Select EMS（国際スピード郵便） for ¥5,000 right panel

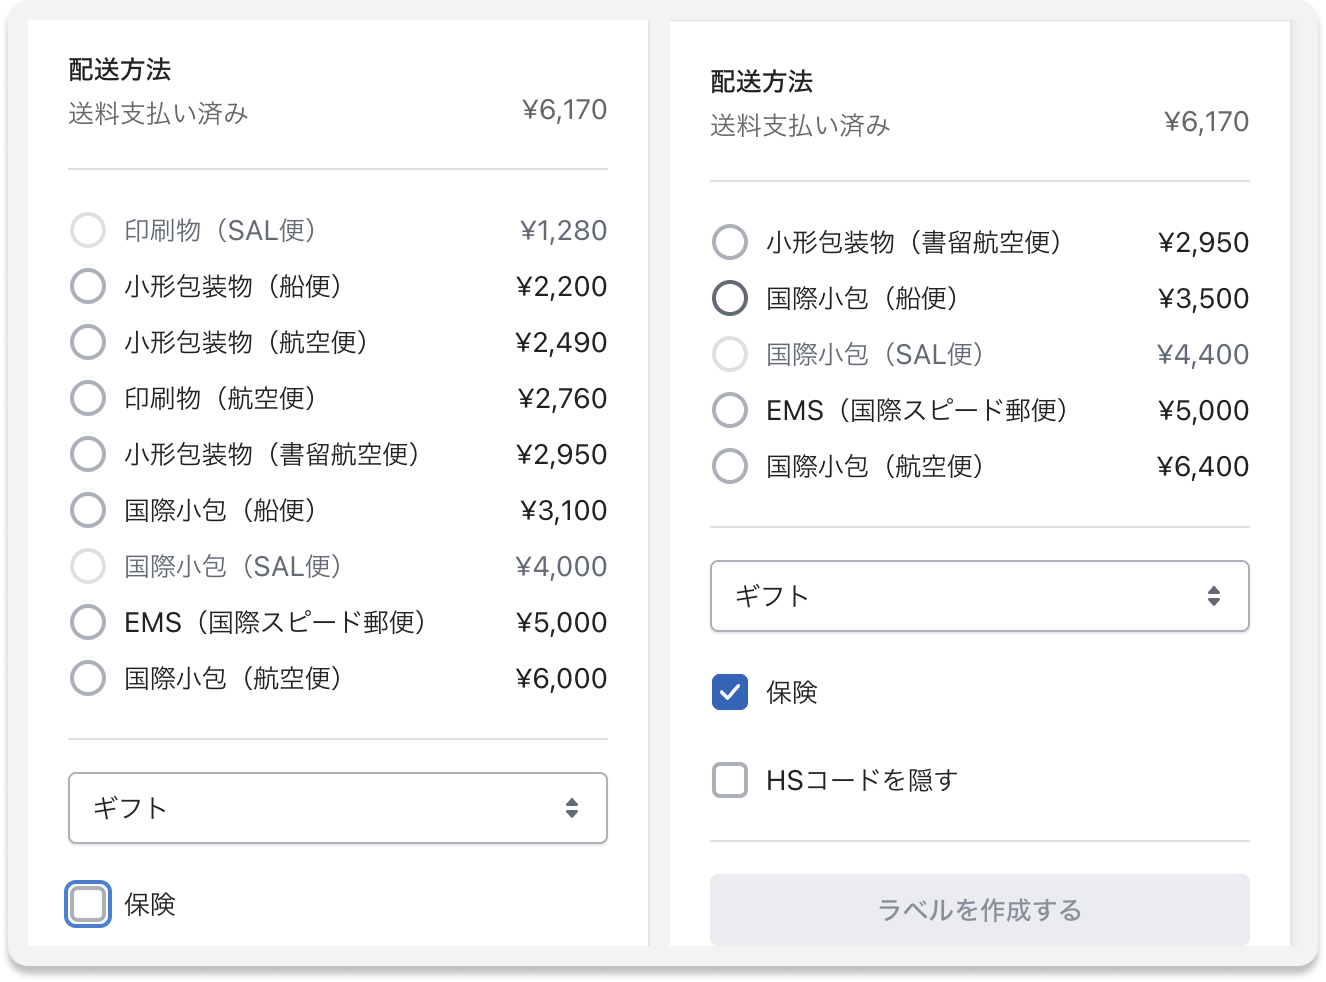click(729, 410)
